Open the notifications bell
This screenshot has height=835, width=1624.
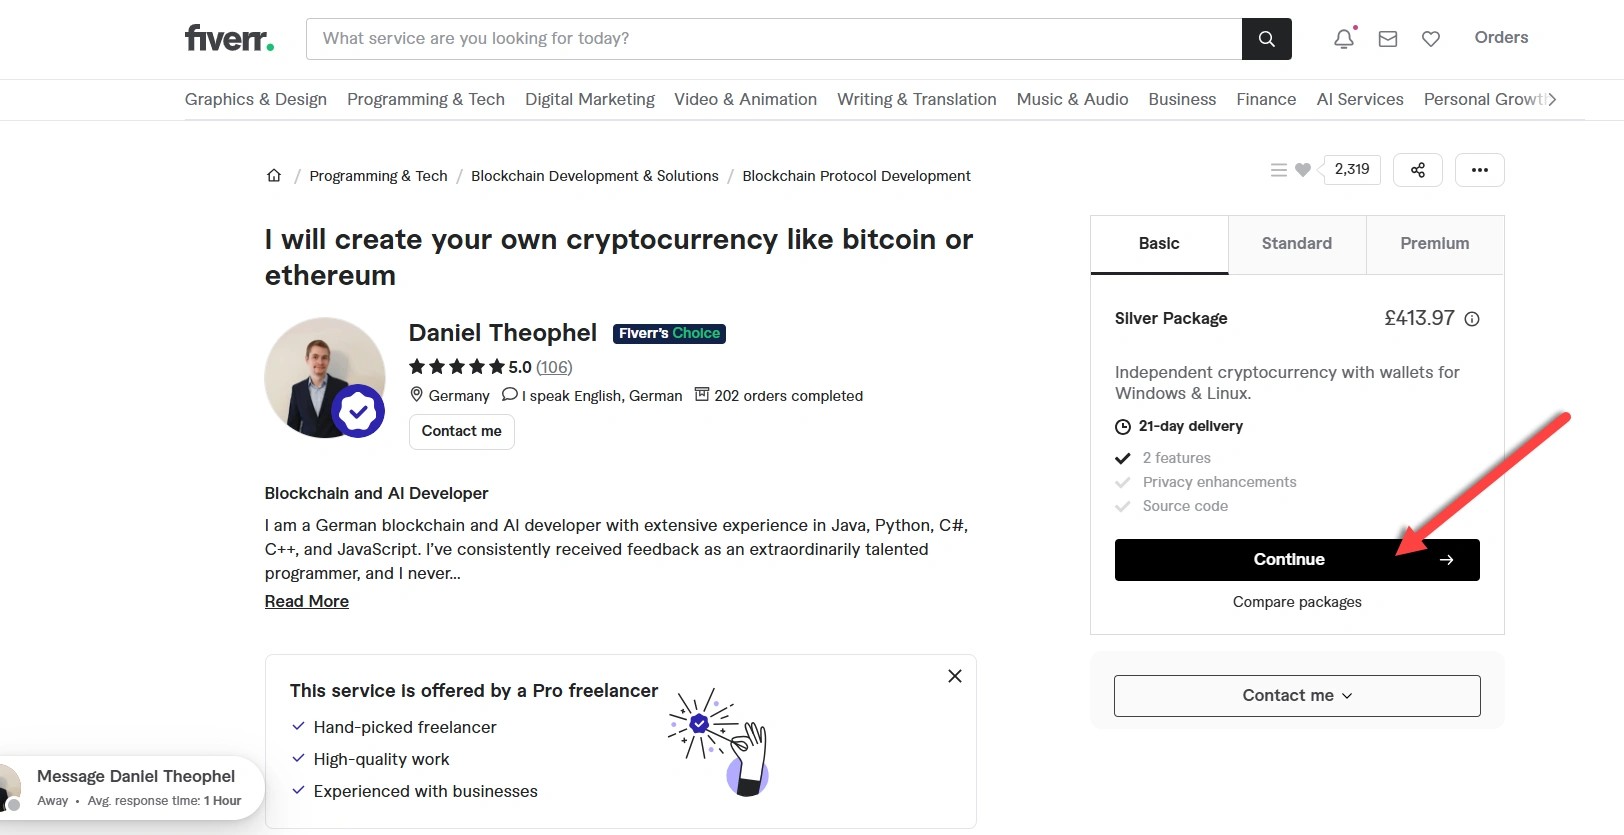(x=1344, y=39)
